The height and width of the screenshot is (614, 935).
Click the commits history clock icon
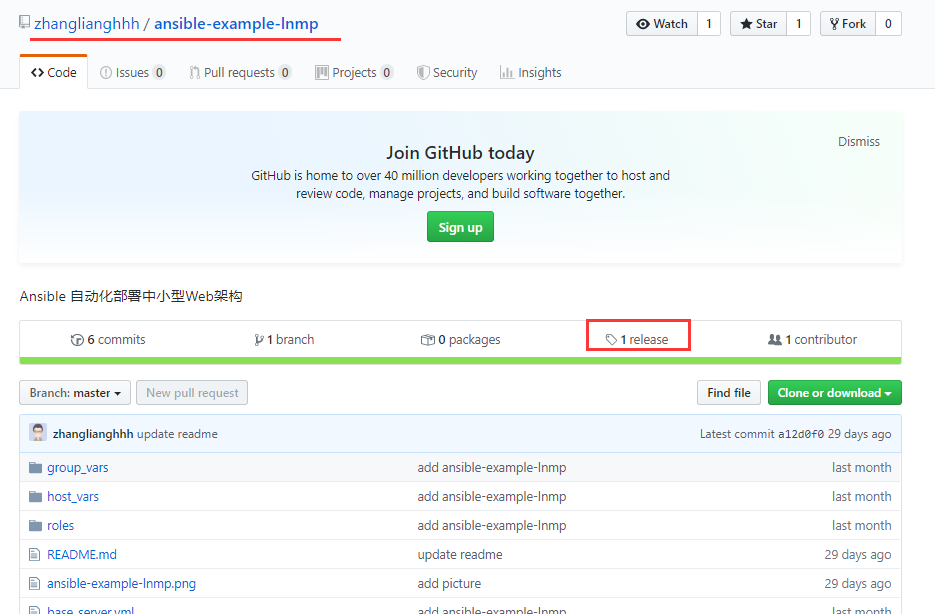coord(77,340)
